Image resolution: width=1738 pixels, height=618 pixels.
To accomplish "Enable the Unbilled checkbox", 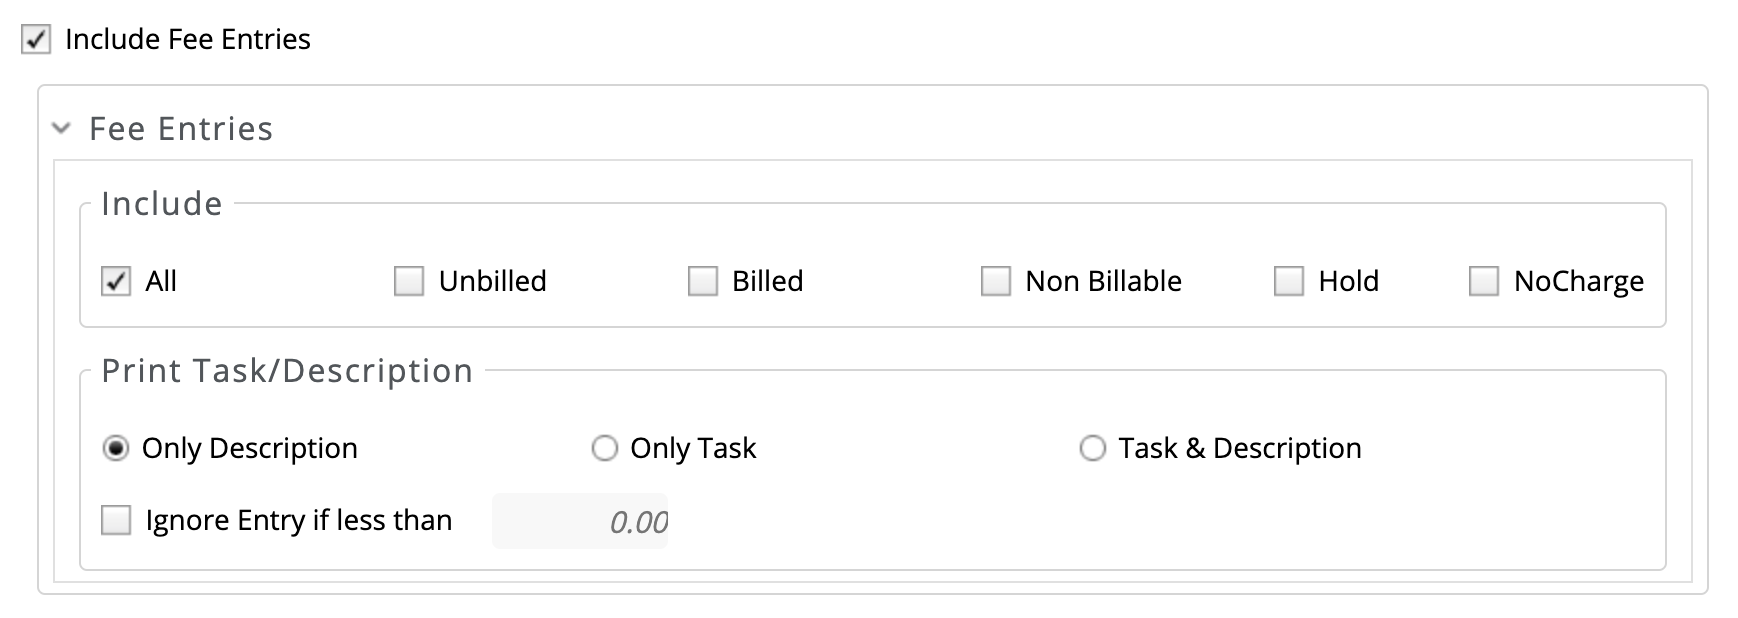I will pyautogui.click(x=409, y=281).
